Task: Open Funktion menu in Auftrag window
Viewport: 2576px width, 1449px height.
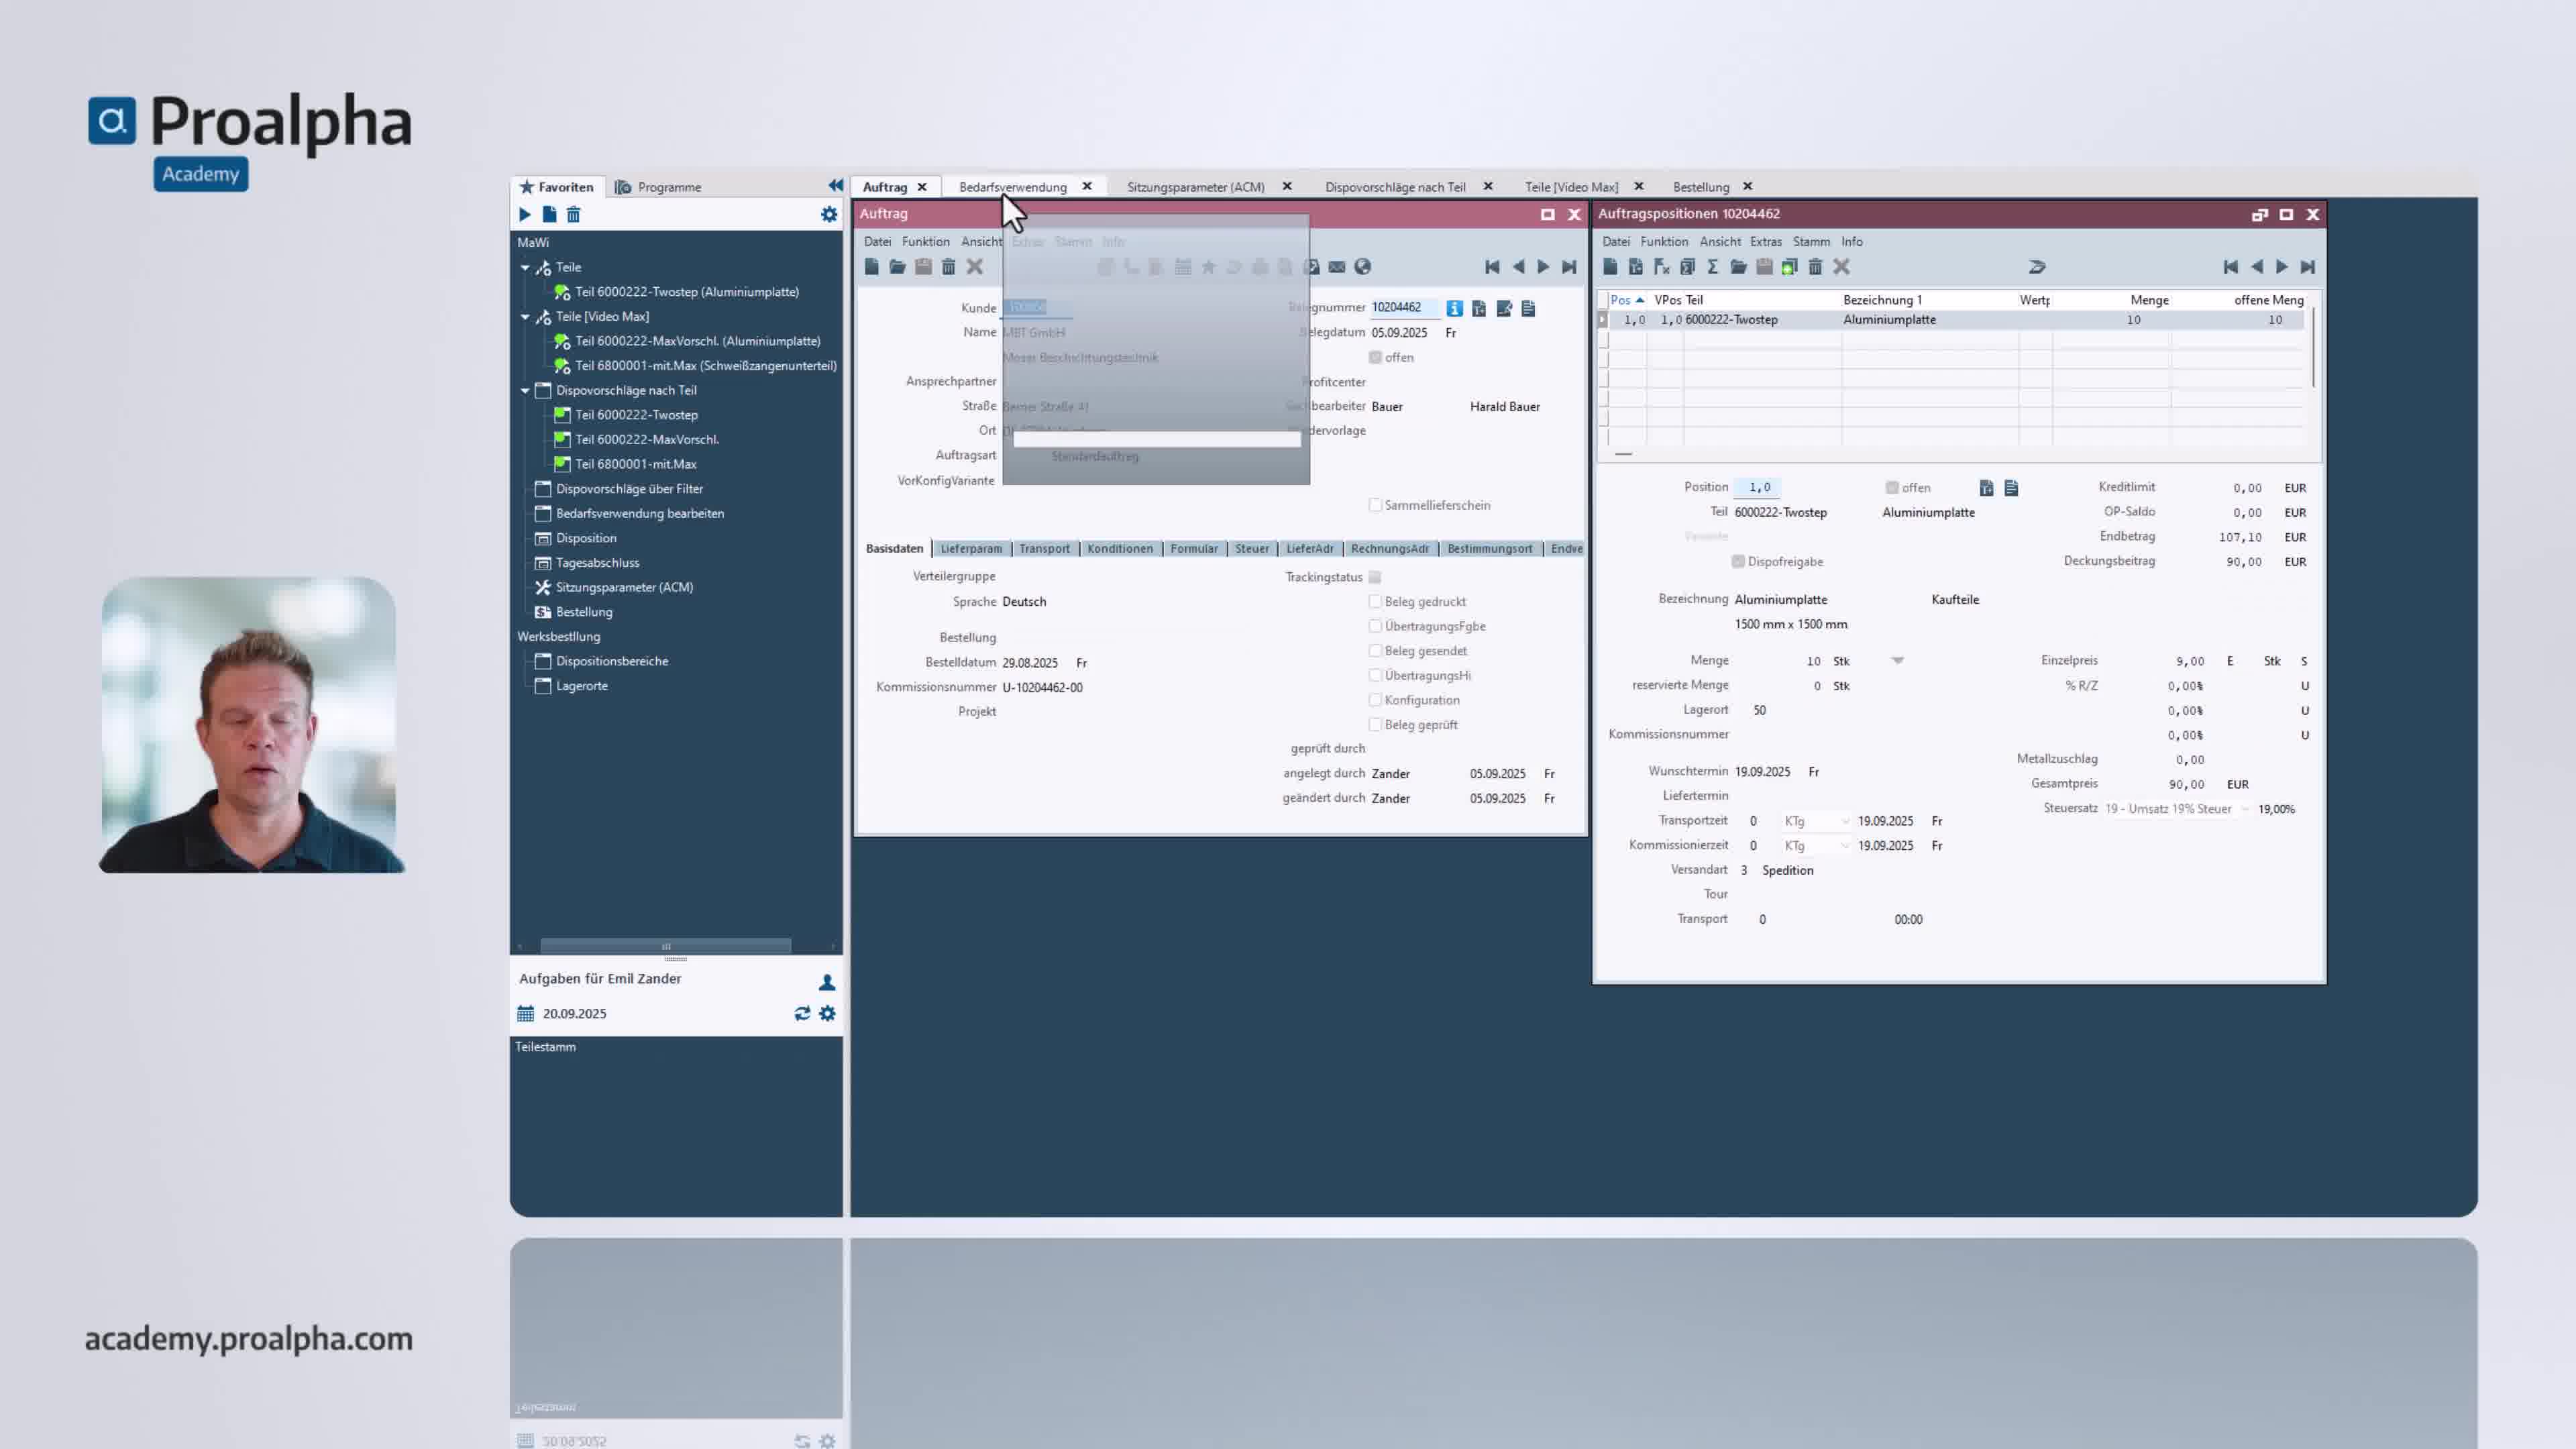Action: point(925,242)
